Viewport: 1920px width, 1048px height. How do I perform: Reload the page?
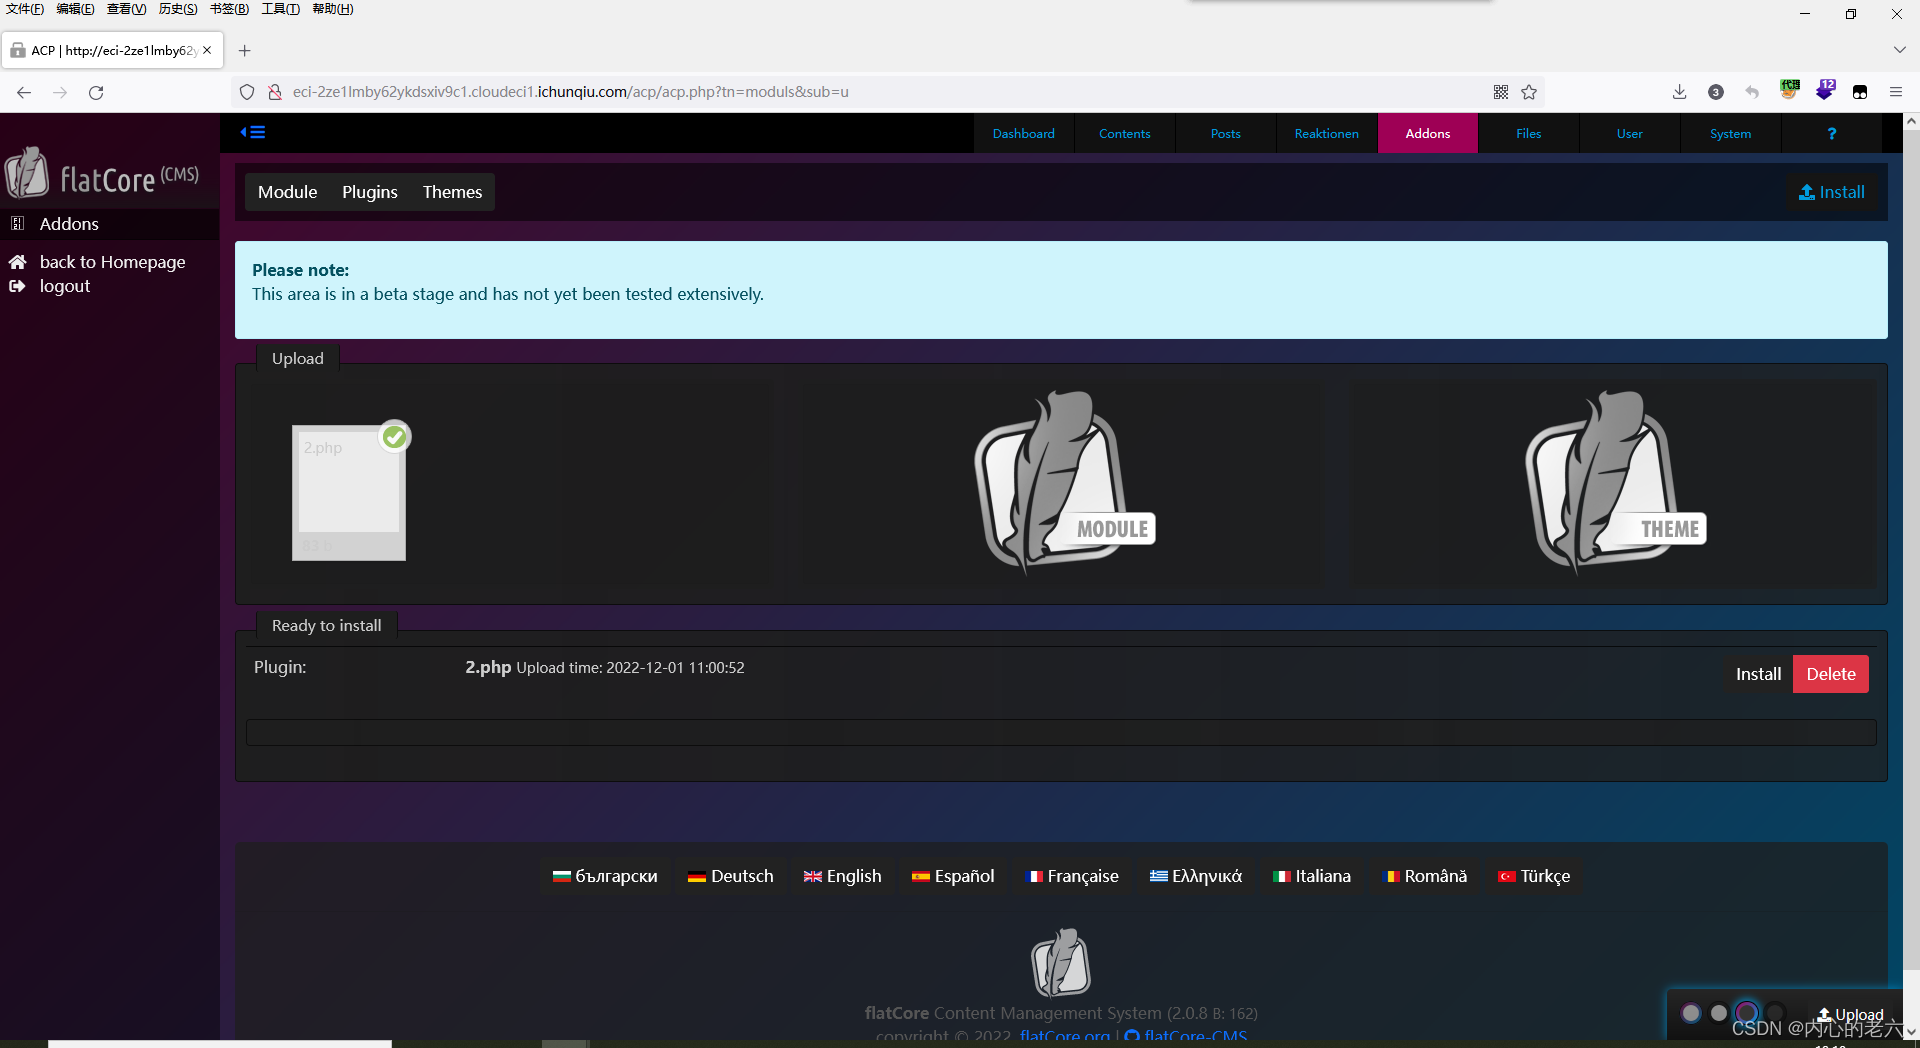(x=96, y=92)
